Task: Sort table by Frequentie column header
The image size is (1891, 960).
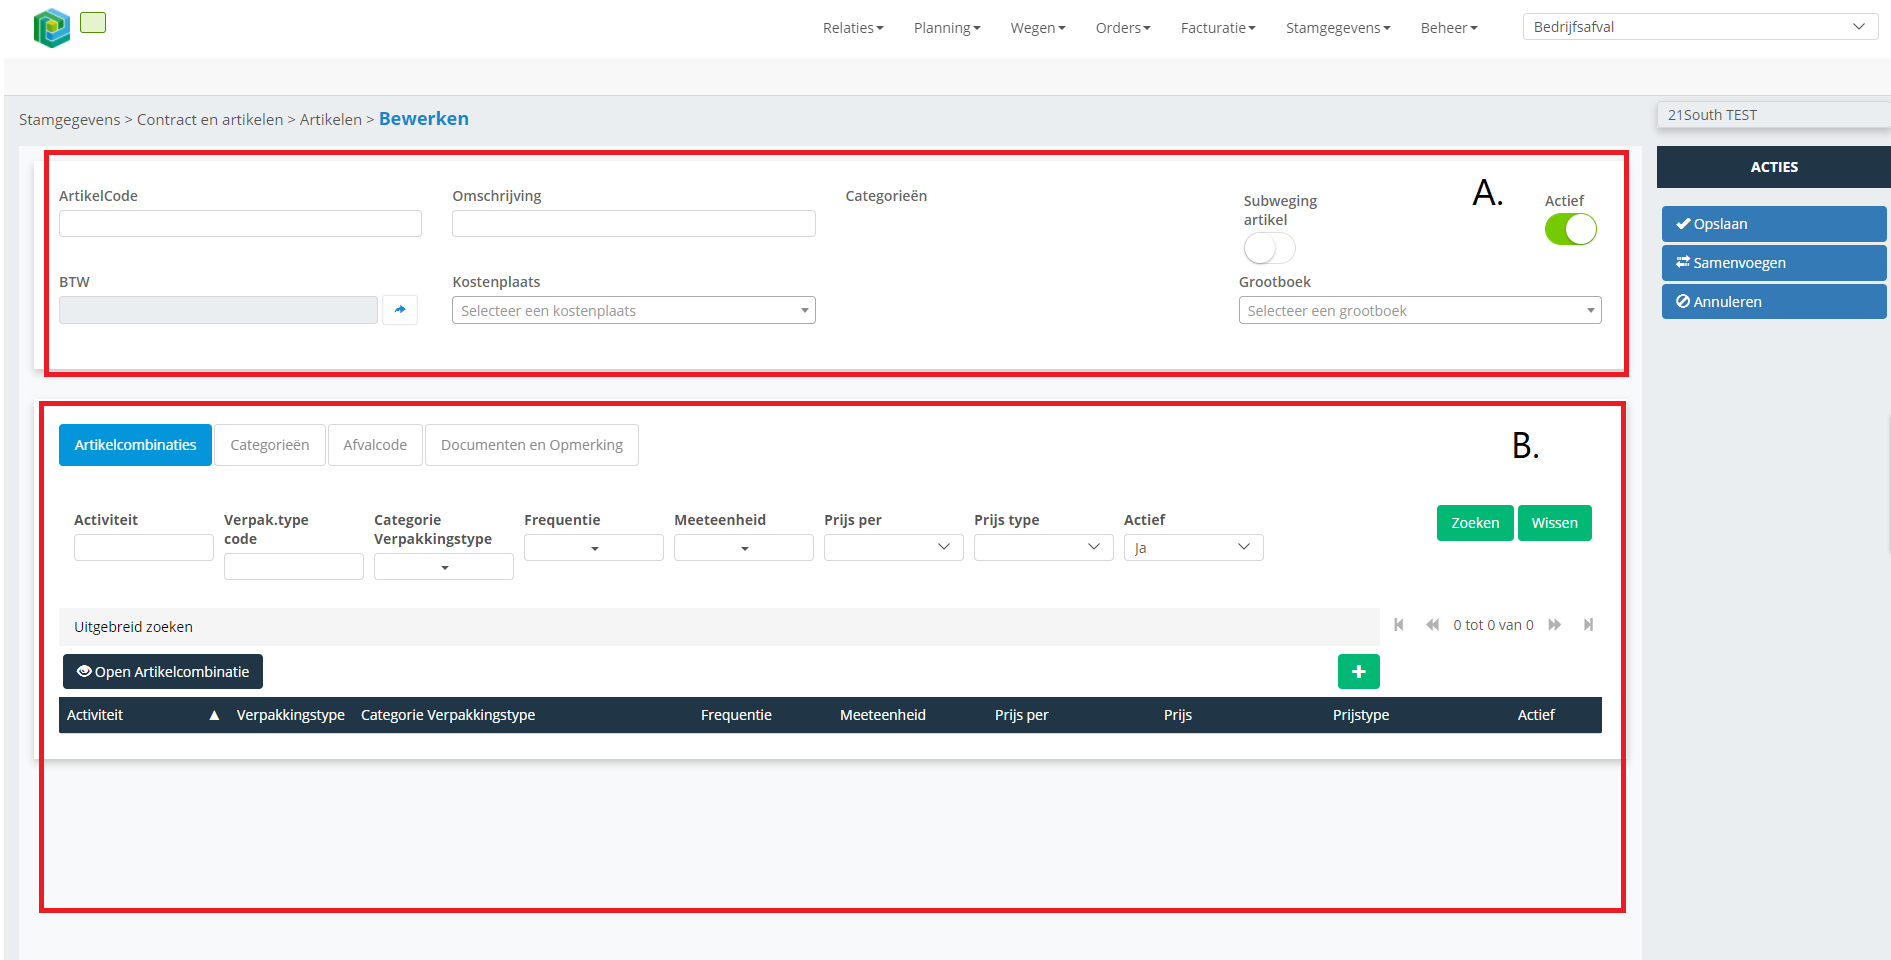Action: coord(736,715)
